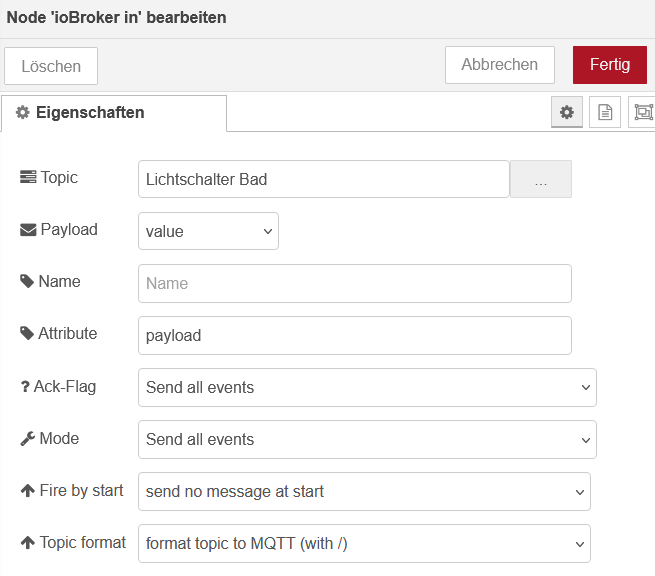The height and width of the screenshot is (576, 655).
Task: Open the Mode dropdown
Action: tap(367, 439)
